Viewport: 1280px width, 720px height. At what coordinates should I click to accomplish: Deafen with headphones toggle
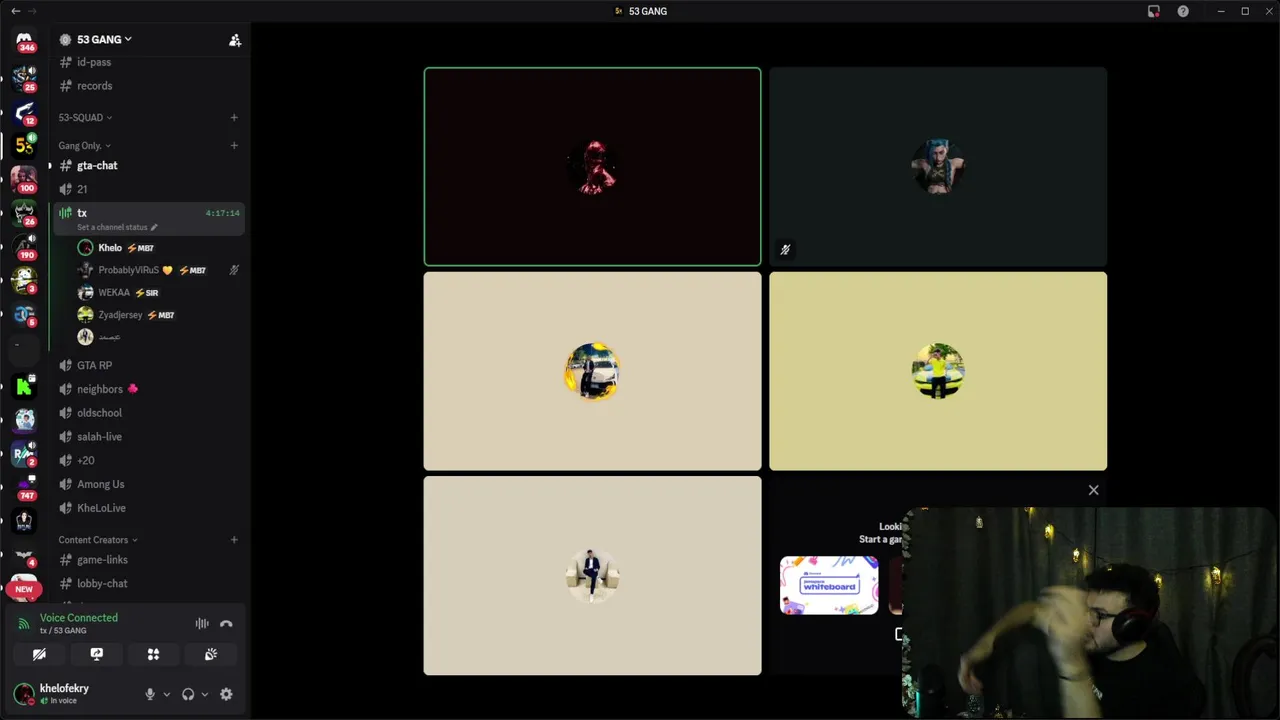(188, 694)
